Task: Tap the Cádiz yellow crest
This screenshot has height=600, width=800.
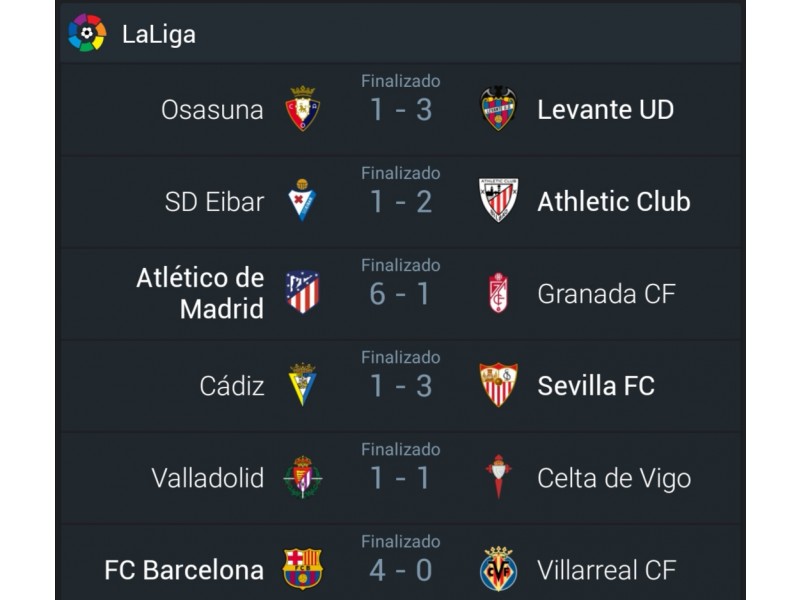Action: tap(303, 384)
